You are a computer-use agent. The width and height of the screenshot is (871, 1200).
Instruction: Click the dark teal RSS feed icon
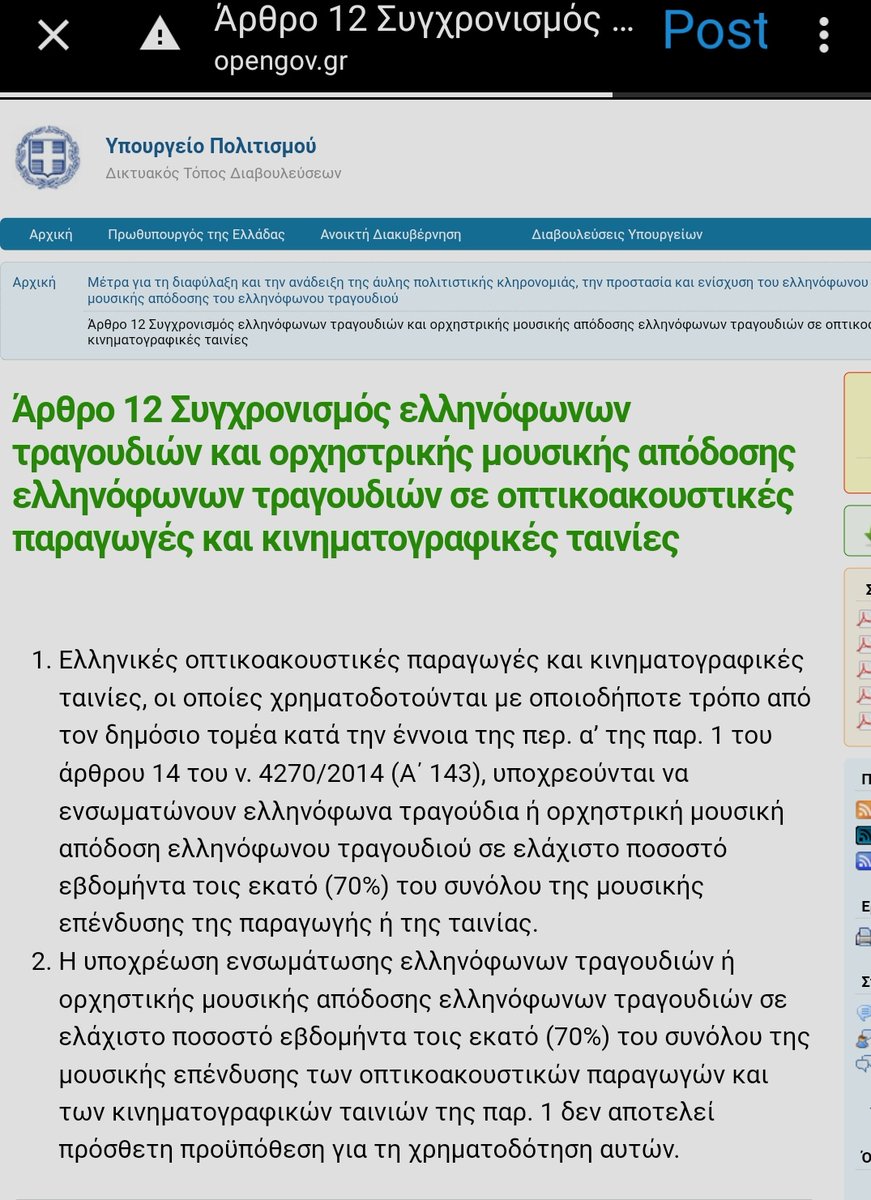pos(863,836)
